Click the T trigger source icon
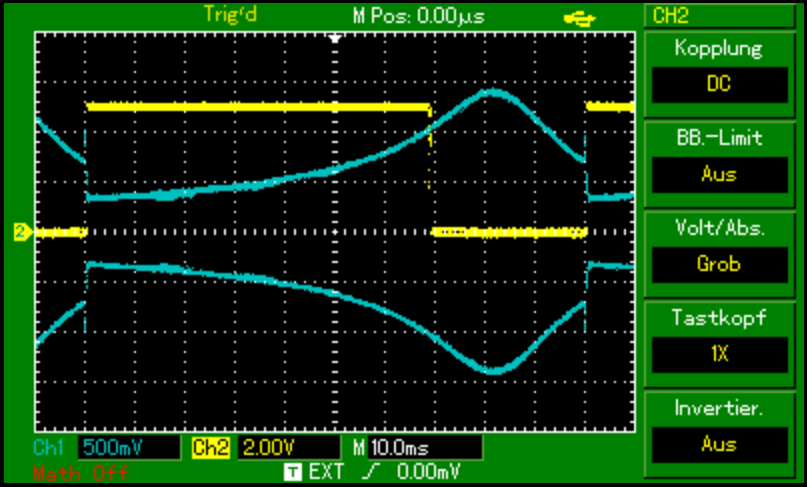 click(292, 470)
